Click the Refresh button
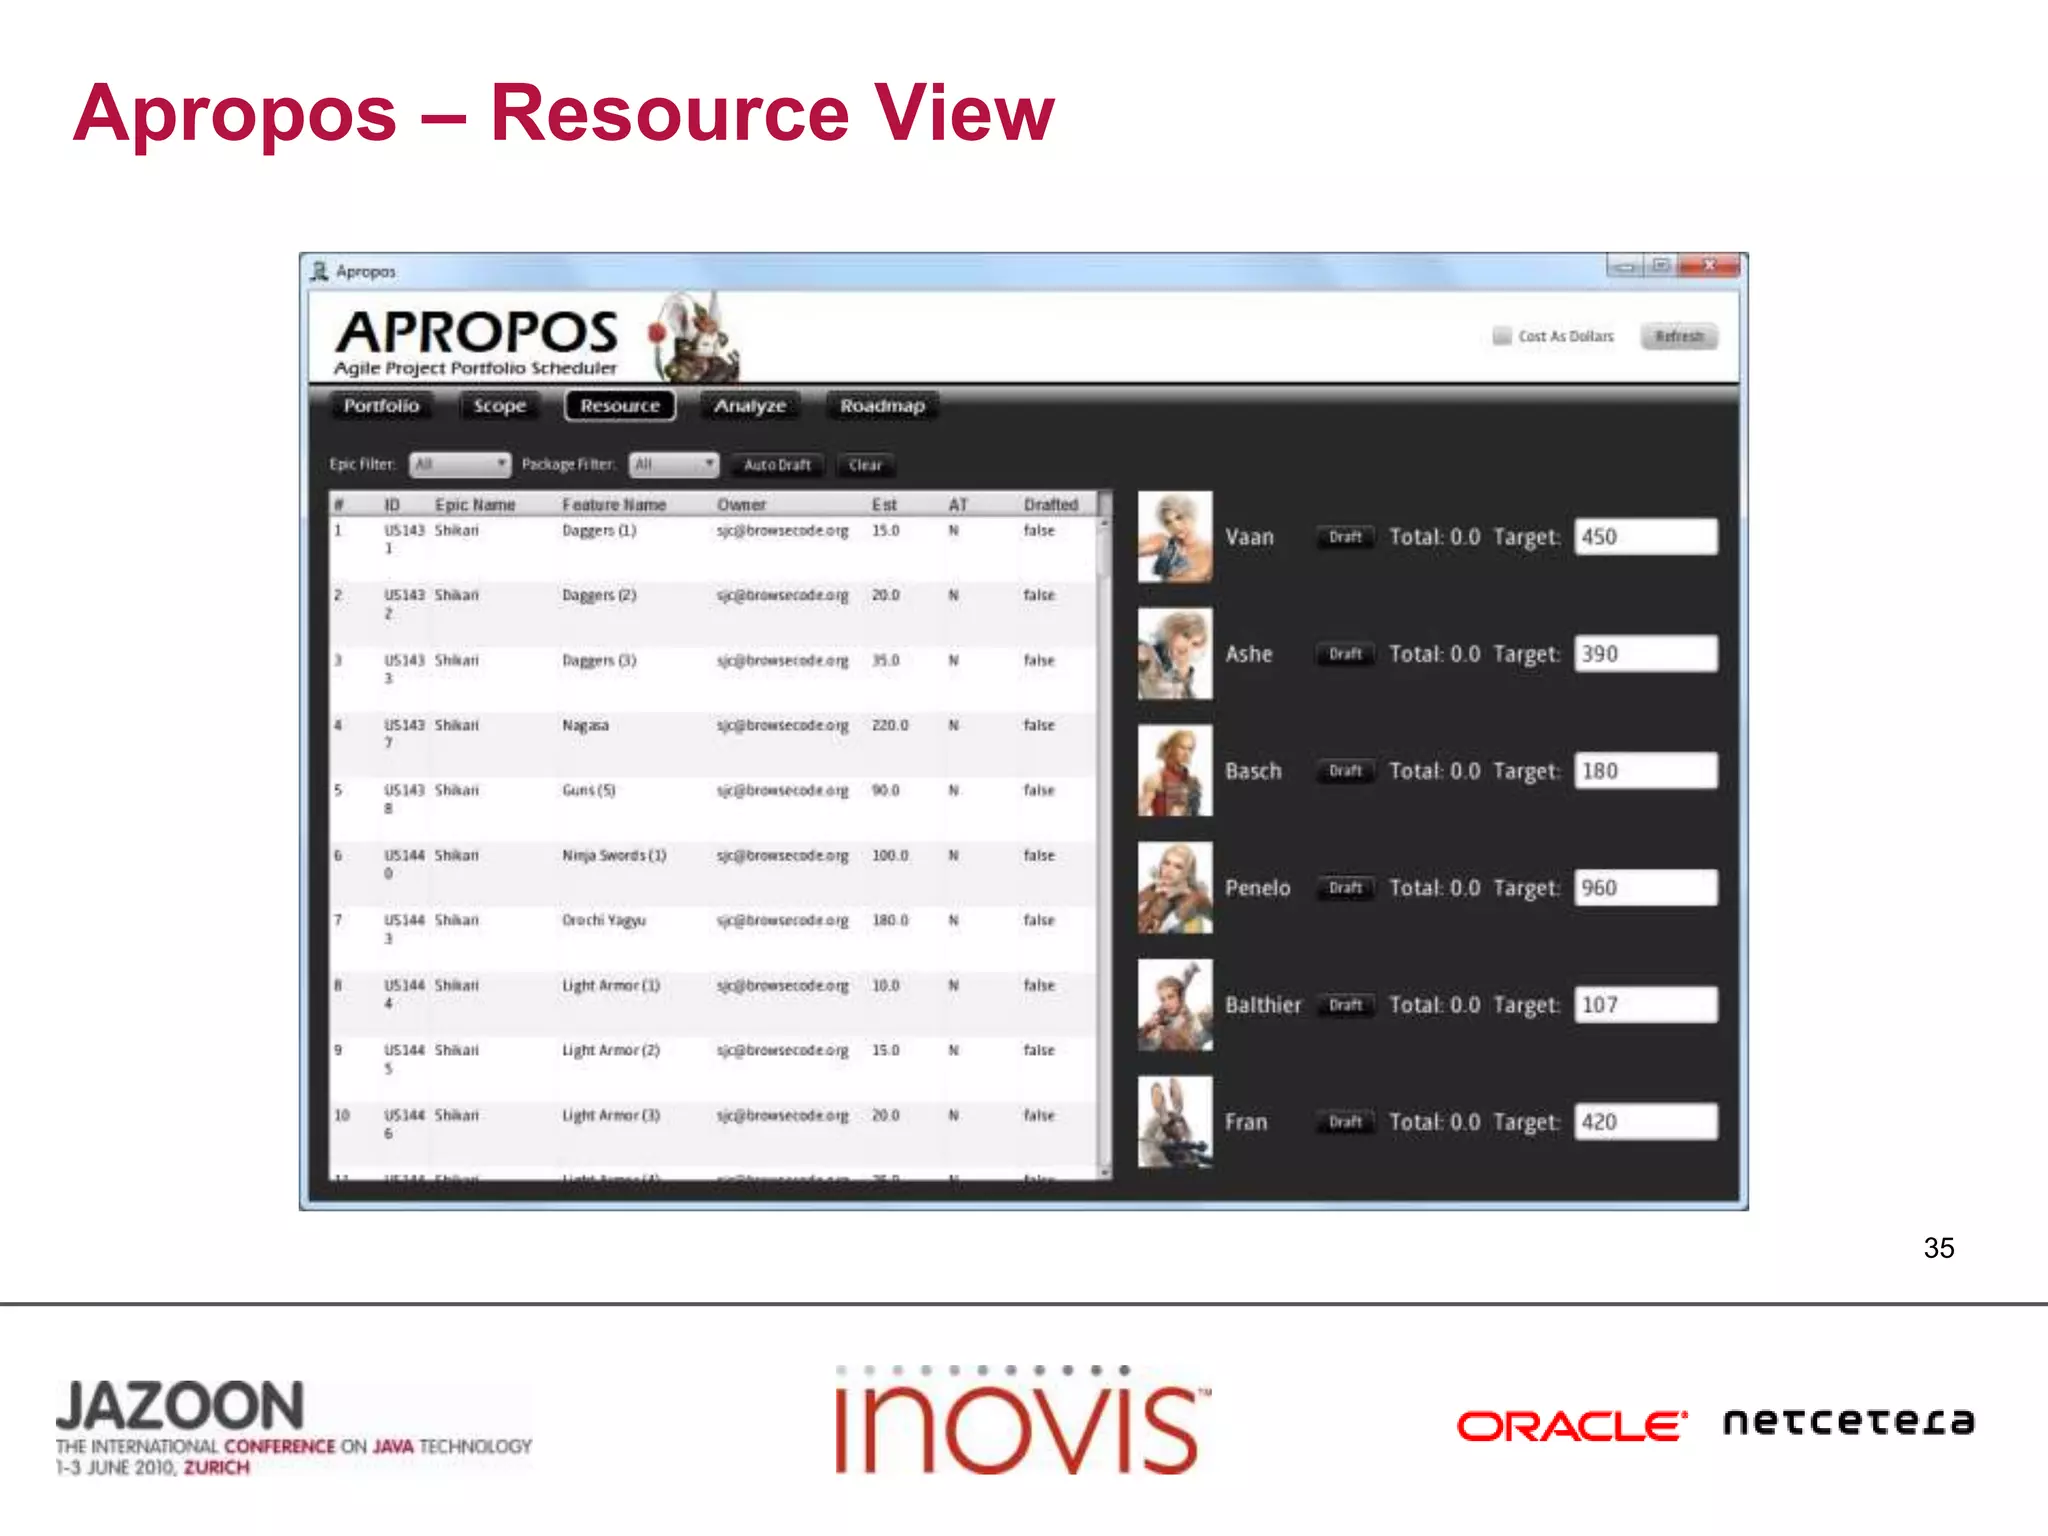Screen dimensions: 2048x1536 point(1679,336)
